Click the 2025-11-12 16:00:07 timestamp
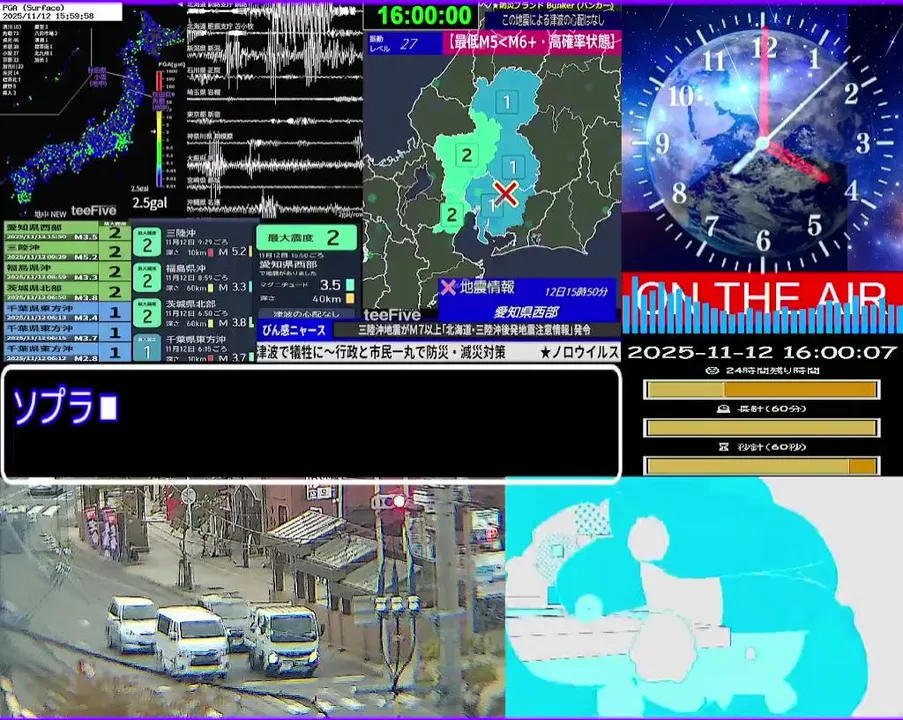 [x=762, y=352]
